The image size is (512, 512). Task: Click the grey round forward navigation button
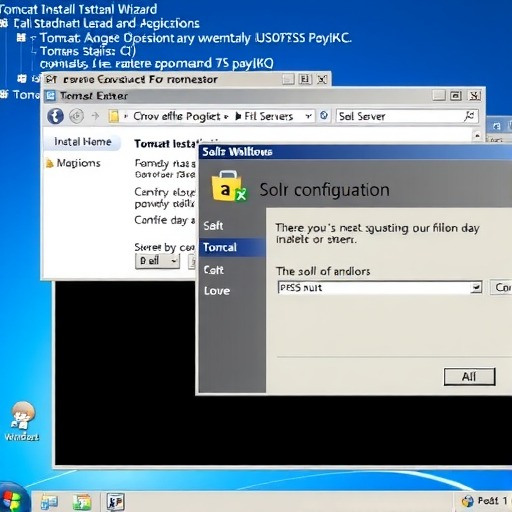point(76,116)
